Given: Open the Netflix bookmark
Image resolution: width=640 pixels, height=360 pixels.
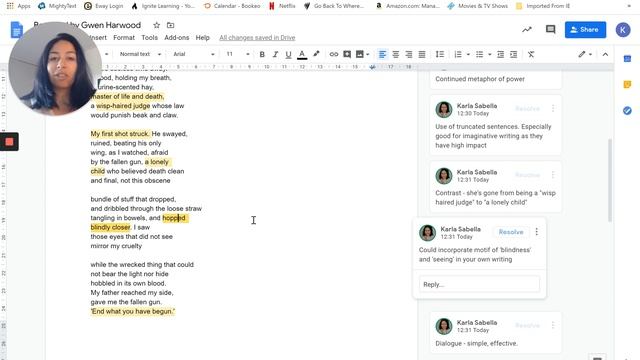Looking at the screenshot, I should pos(282,6).
